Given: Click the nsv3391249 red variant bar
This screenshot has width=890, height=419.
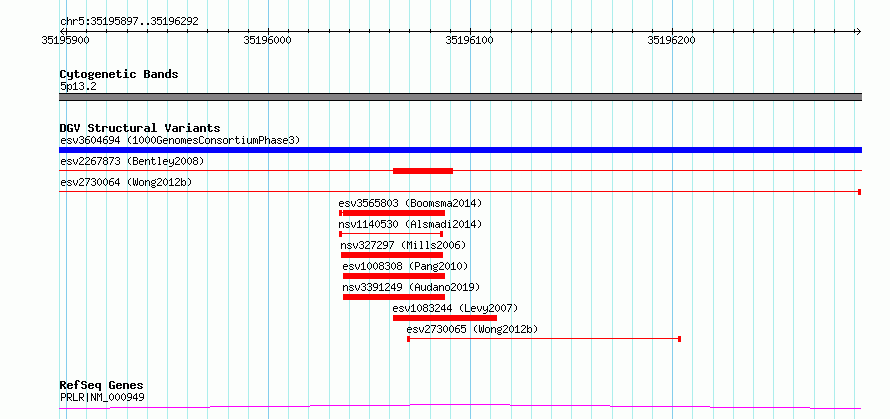Looking at the screenshot, I should point(394,297).
